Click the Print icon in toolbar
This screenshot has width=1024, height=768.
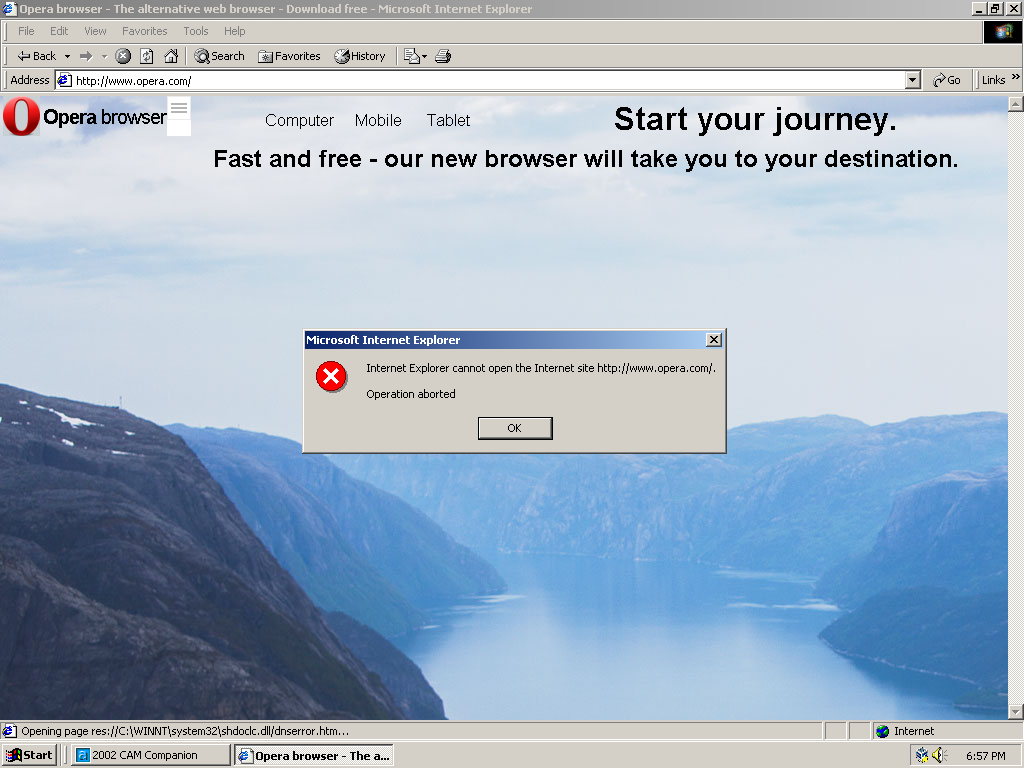click(x=443, y=56)
